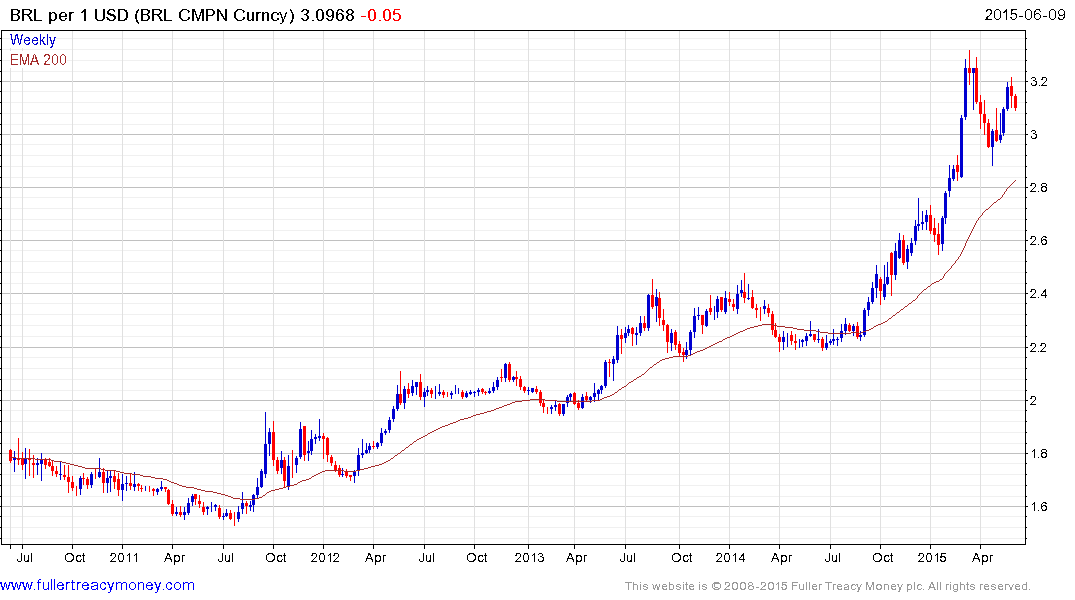Click the price axis label 2
The image size is (1075, 600).
(1034, 400)
